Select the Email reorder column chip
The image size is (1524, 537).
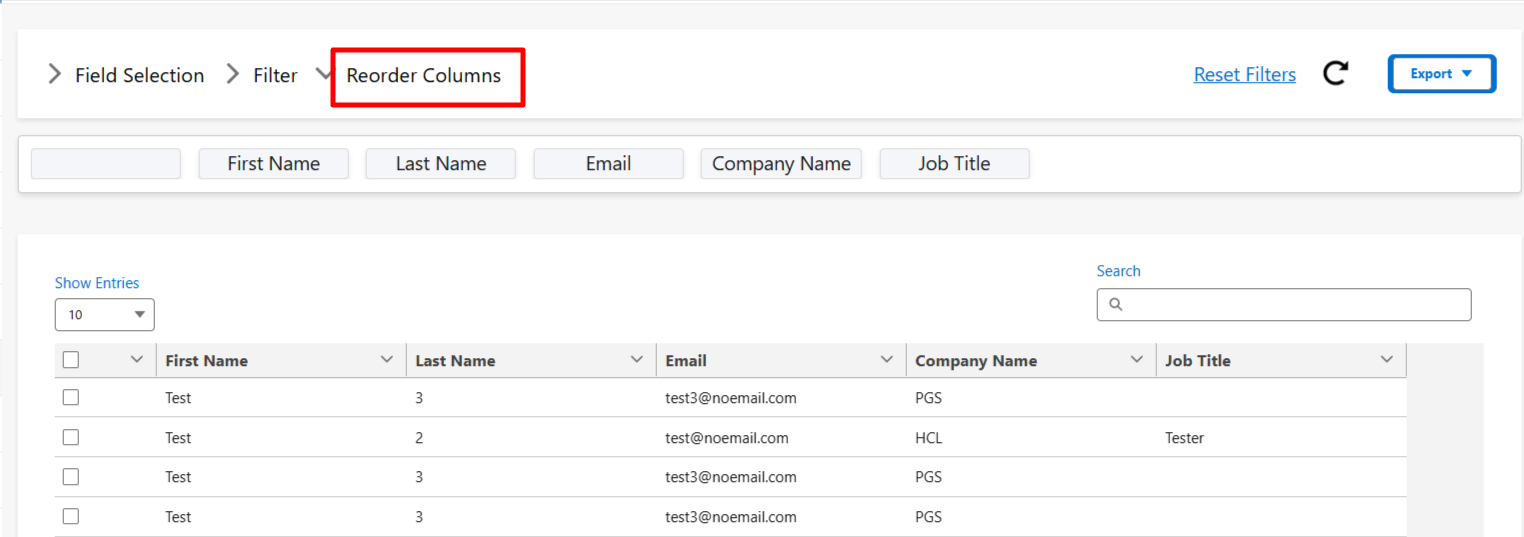tap(608, 164)
